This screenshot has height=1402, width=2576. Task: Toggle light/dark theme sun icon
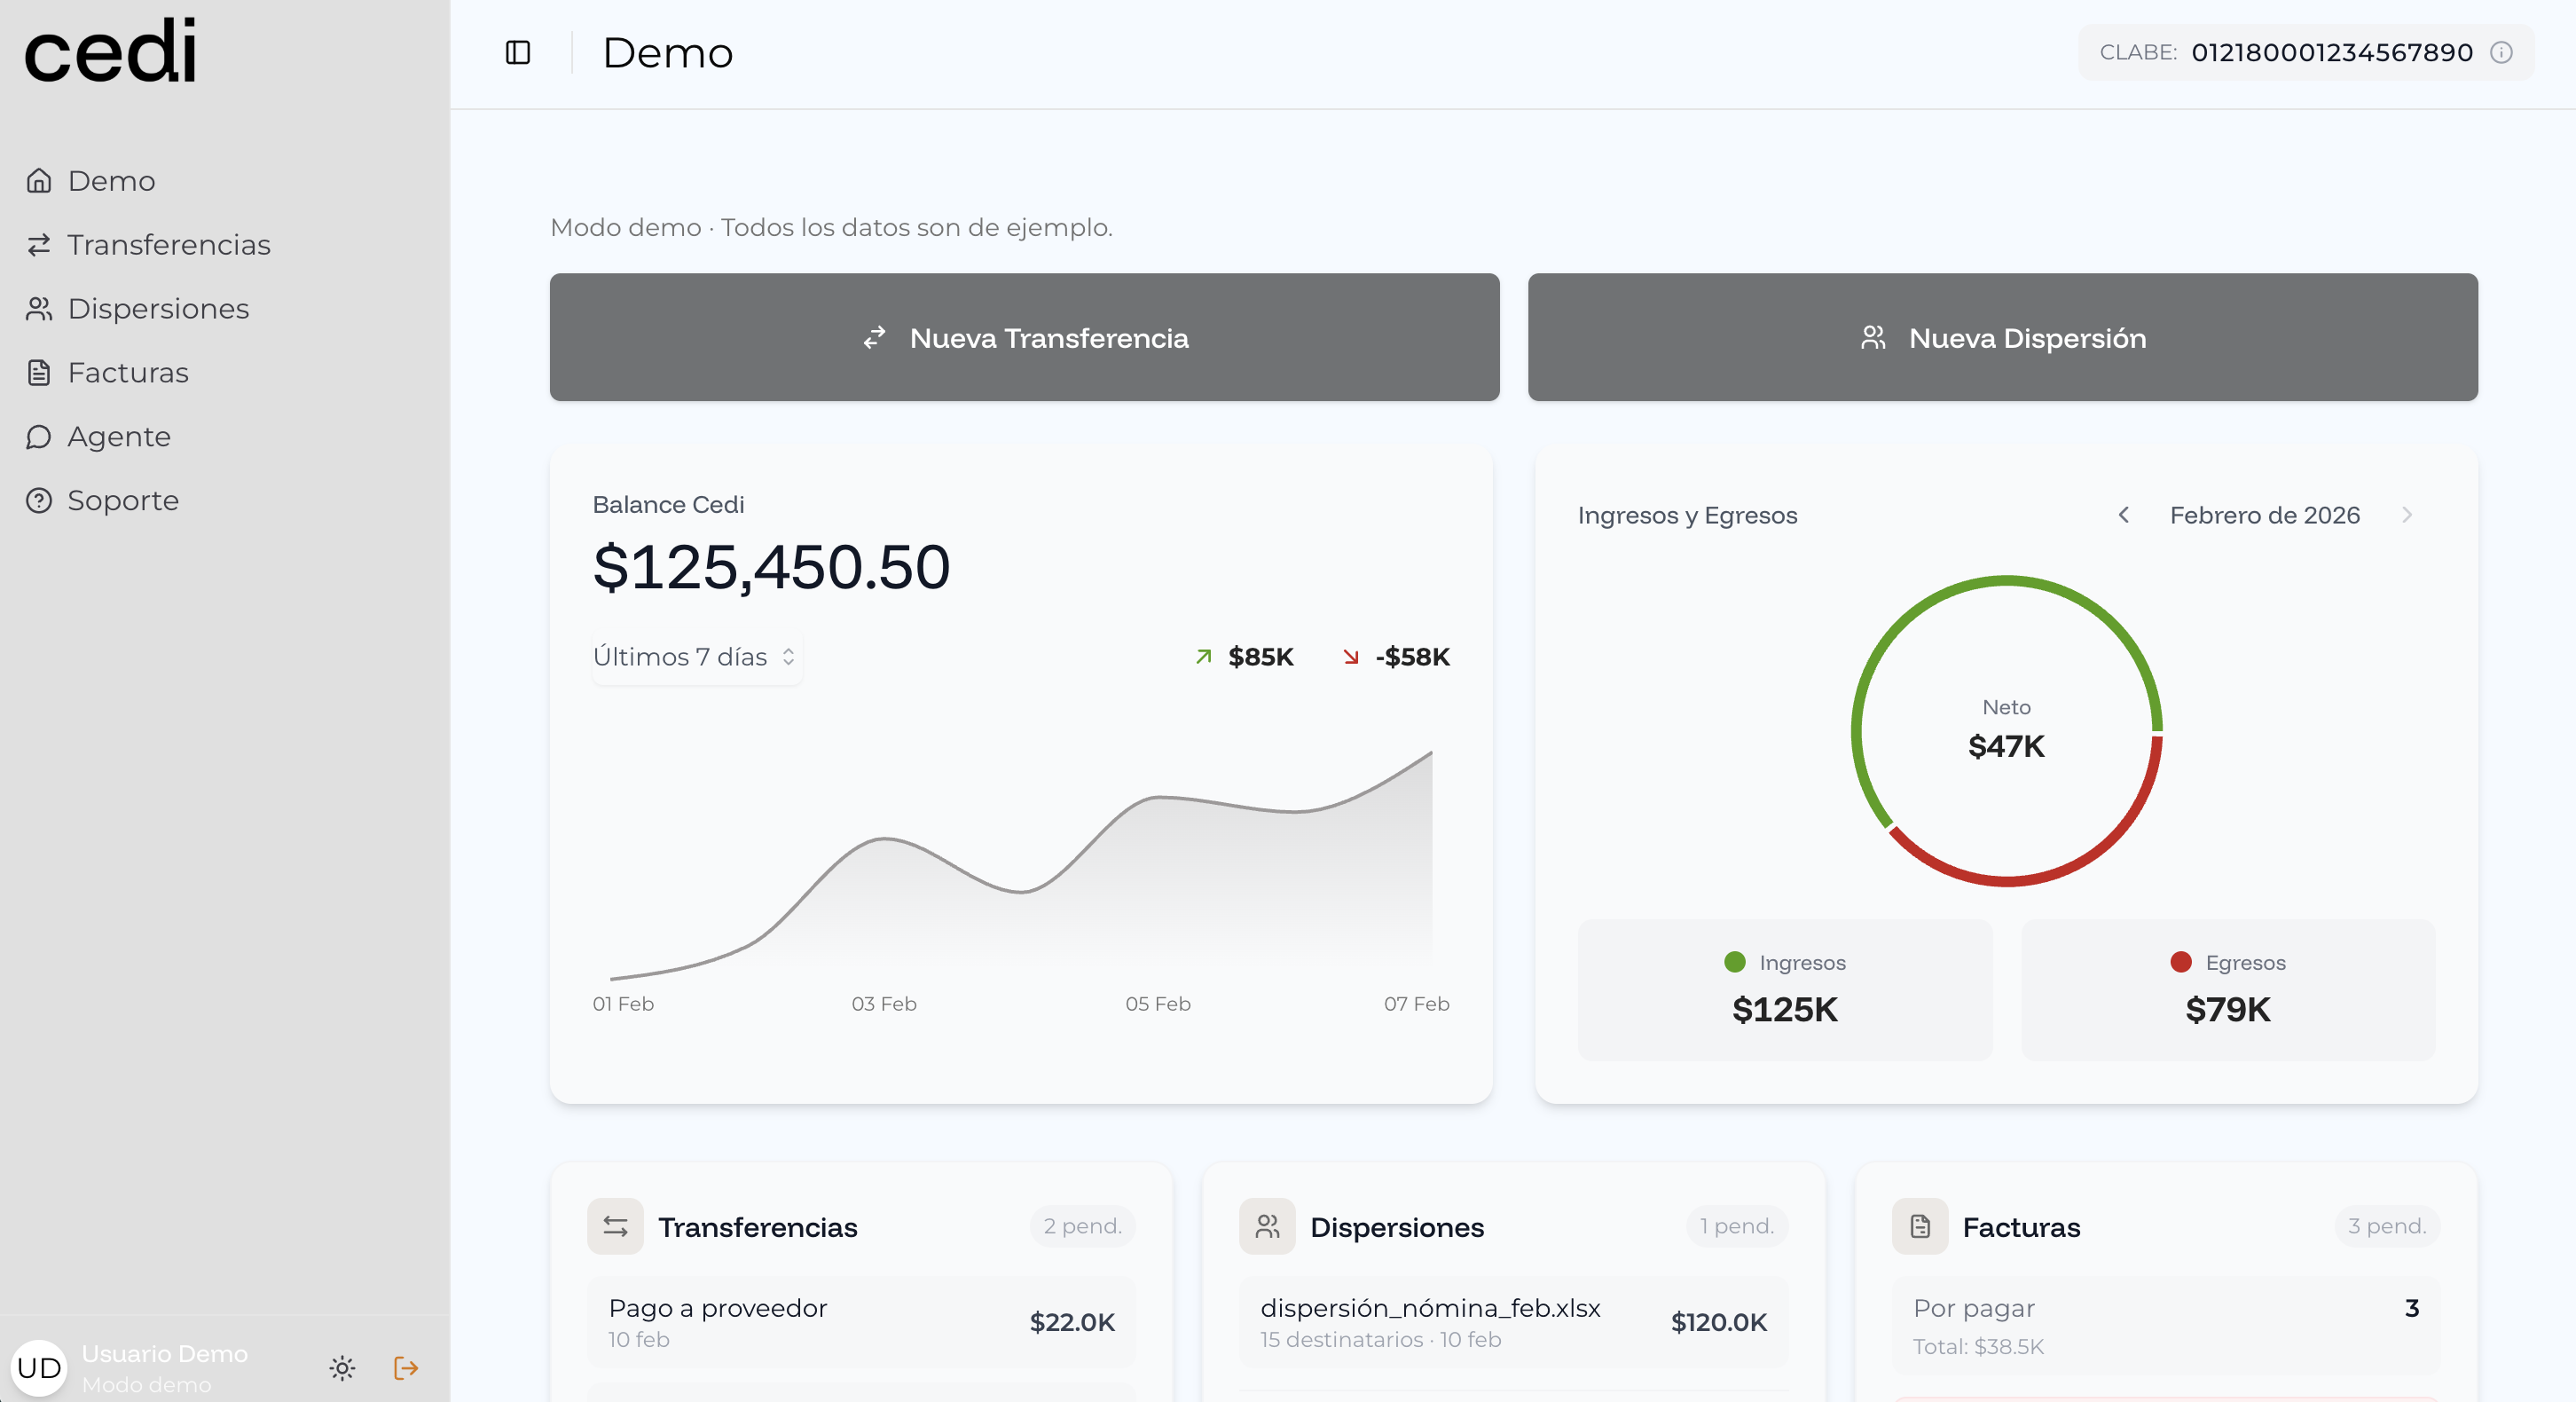pos(342,1368)
